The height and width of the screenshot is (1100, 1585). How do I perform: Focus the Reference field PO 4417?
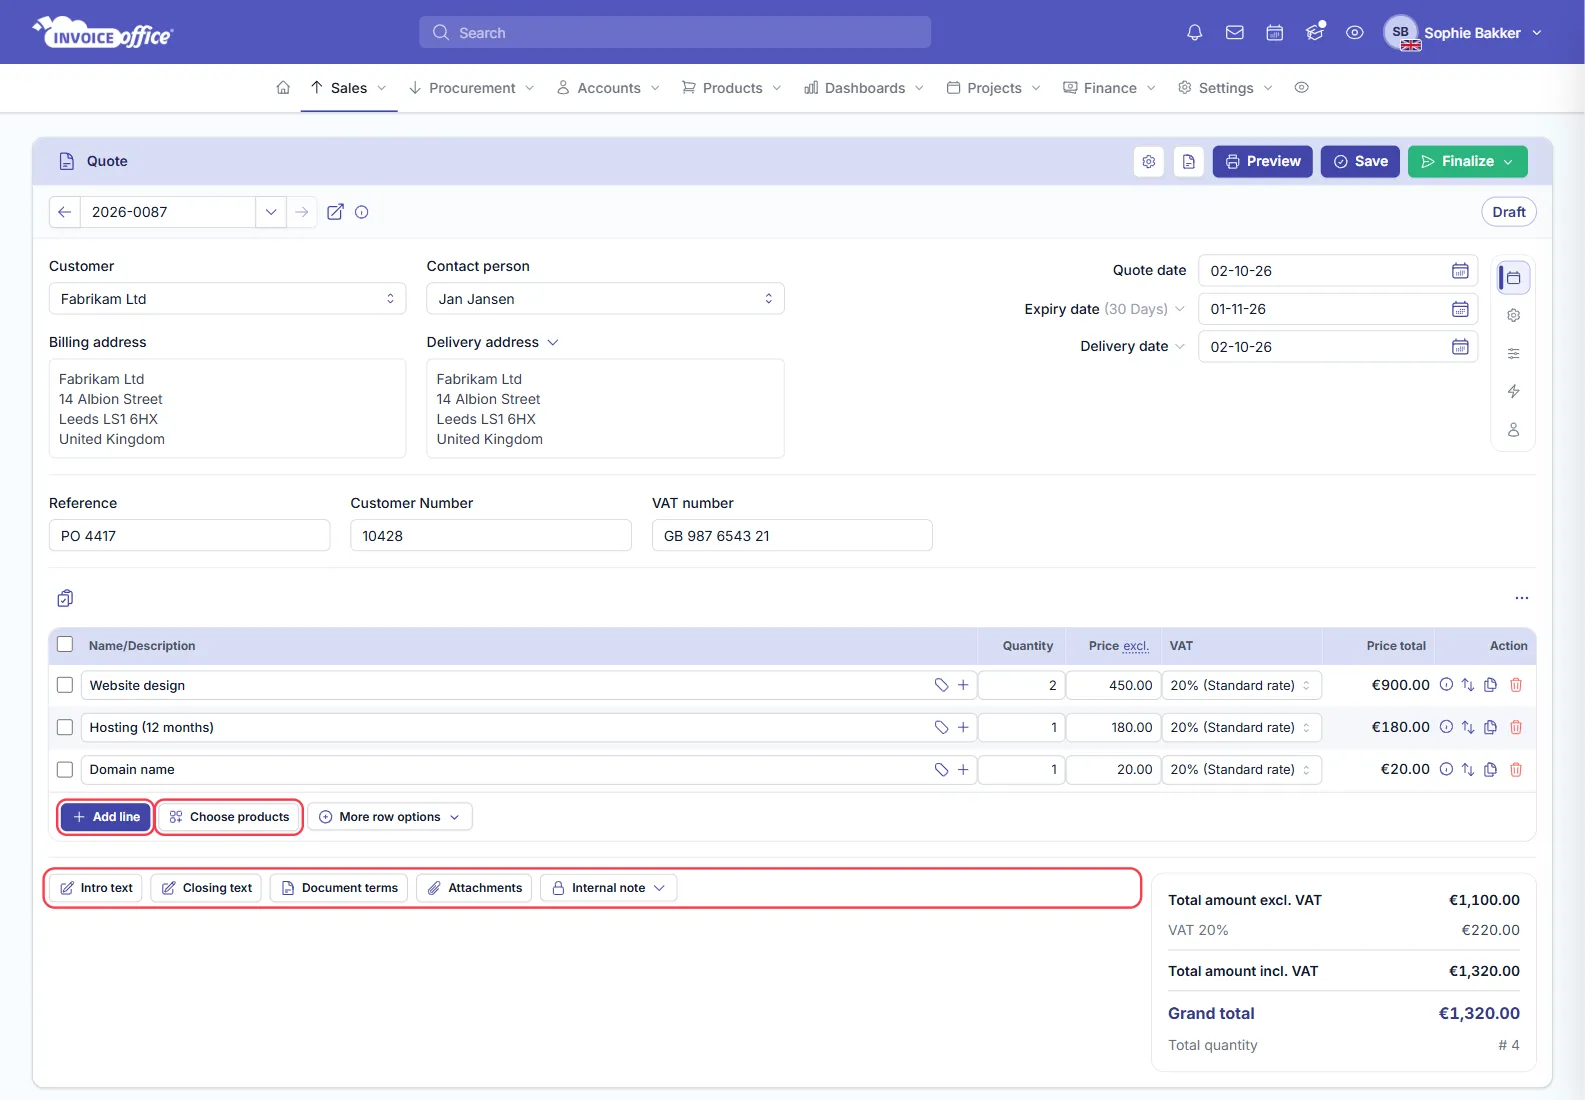(x=189, y=536)
